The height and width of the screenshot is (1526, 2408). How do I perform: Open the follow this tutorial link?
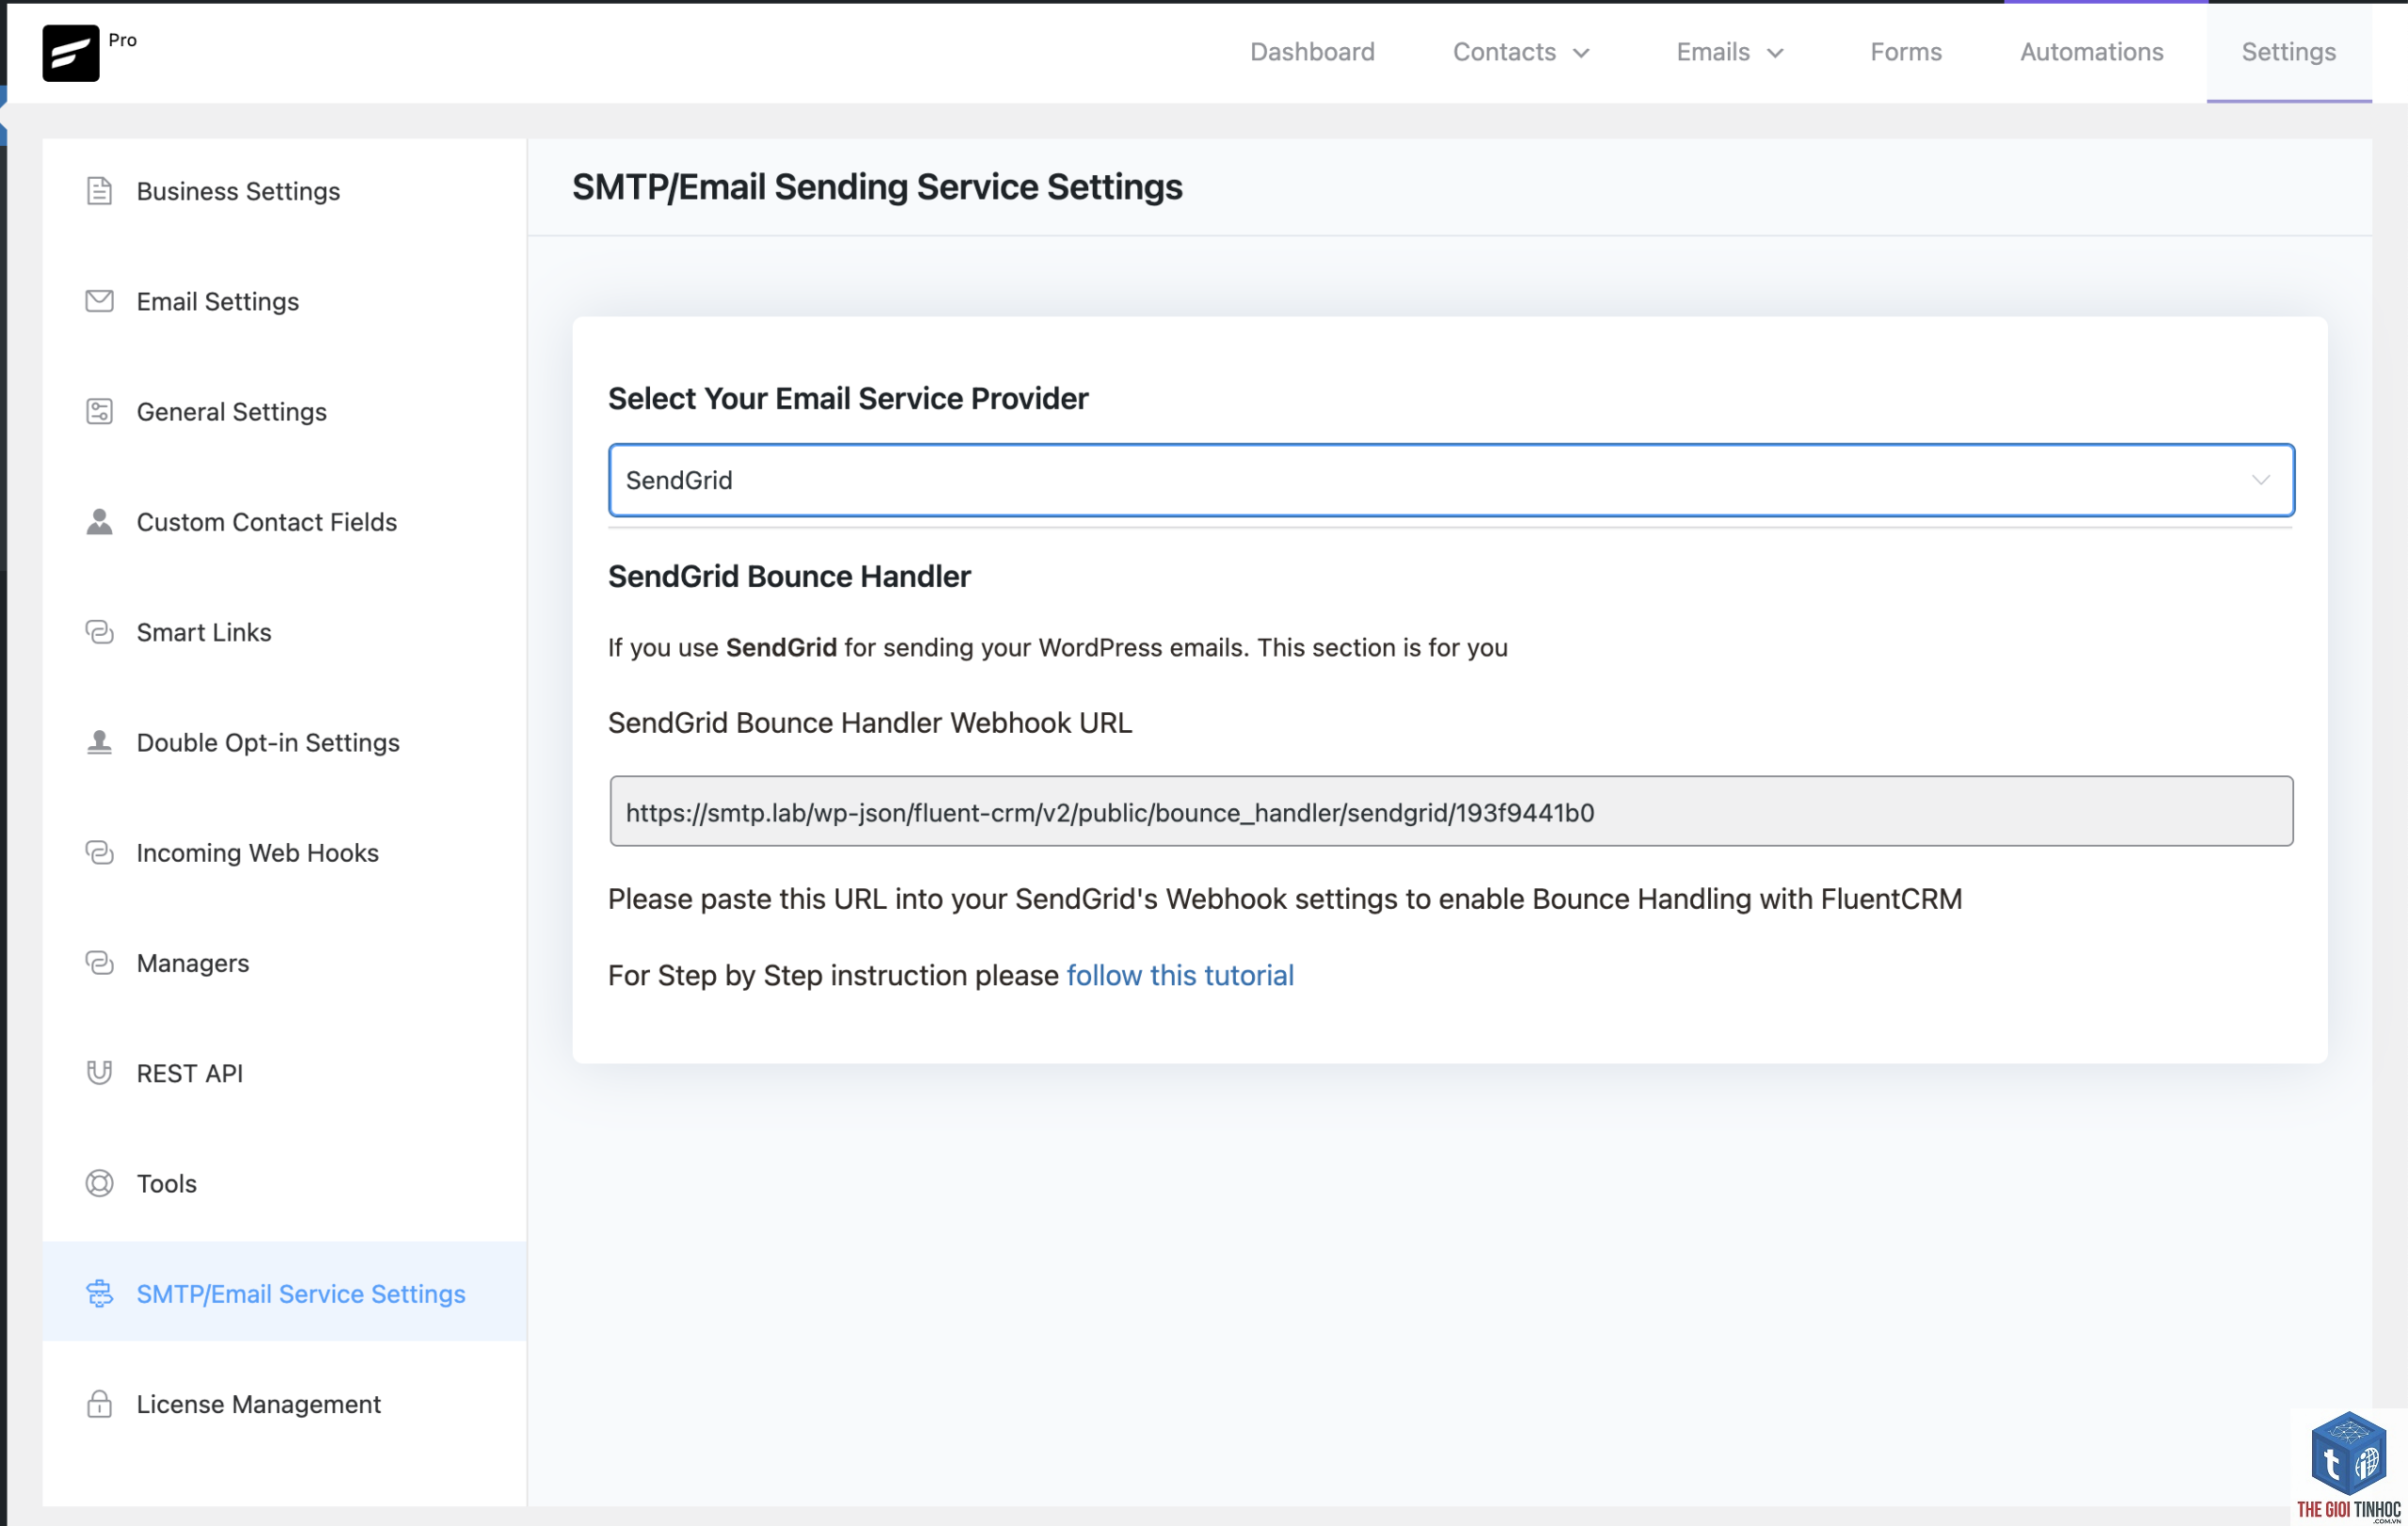point(1180,975)
